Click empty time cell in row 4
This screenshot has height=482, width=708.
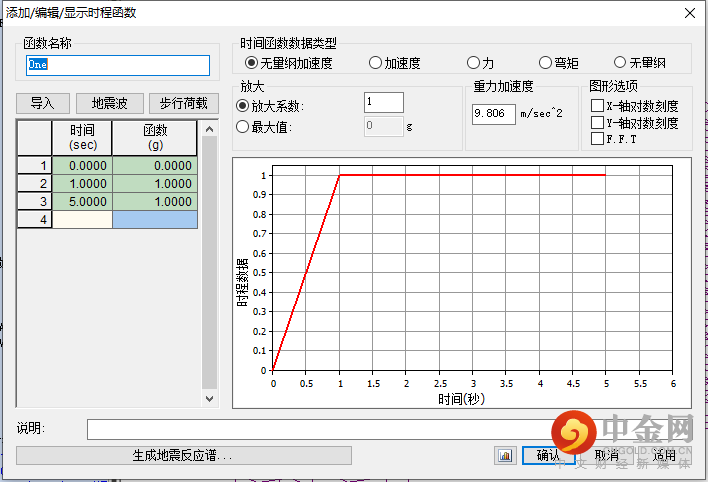(x=82, y=220)
